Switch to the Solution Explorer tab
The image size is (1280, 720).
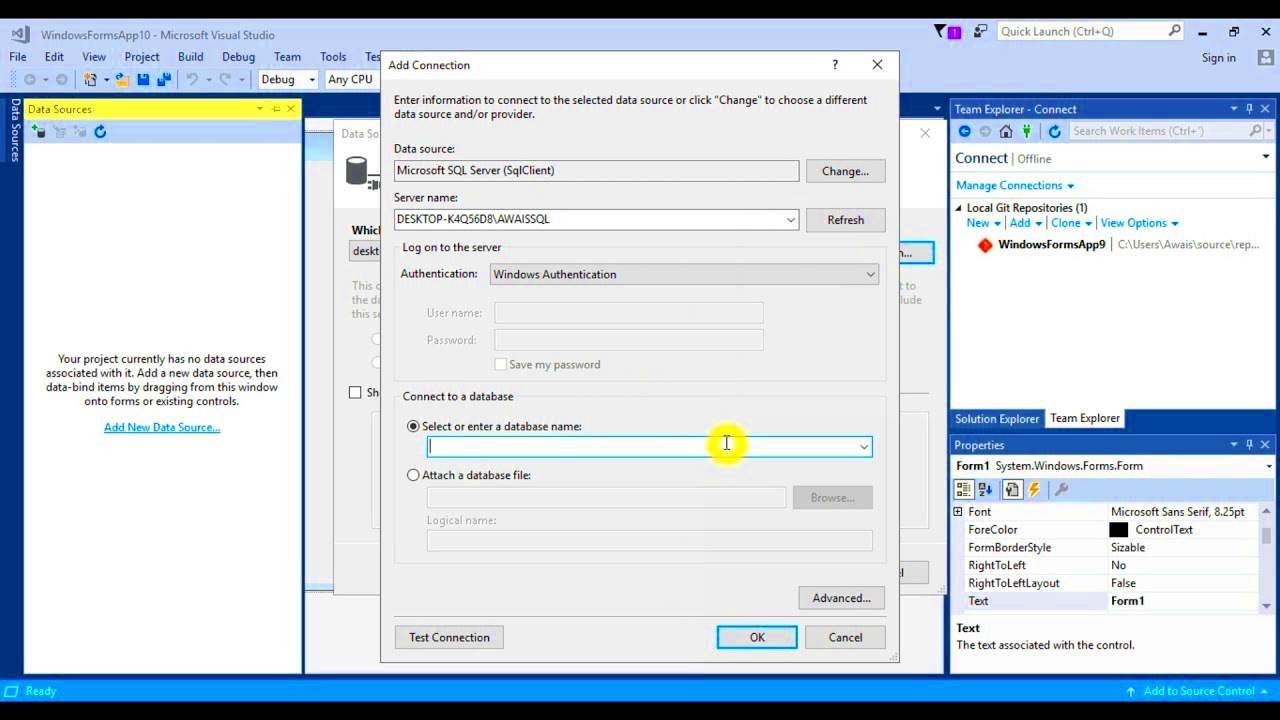click(997, 418)
